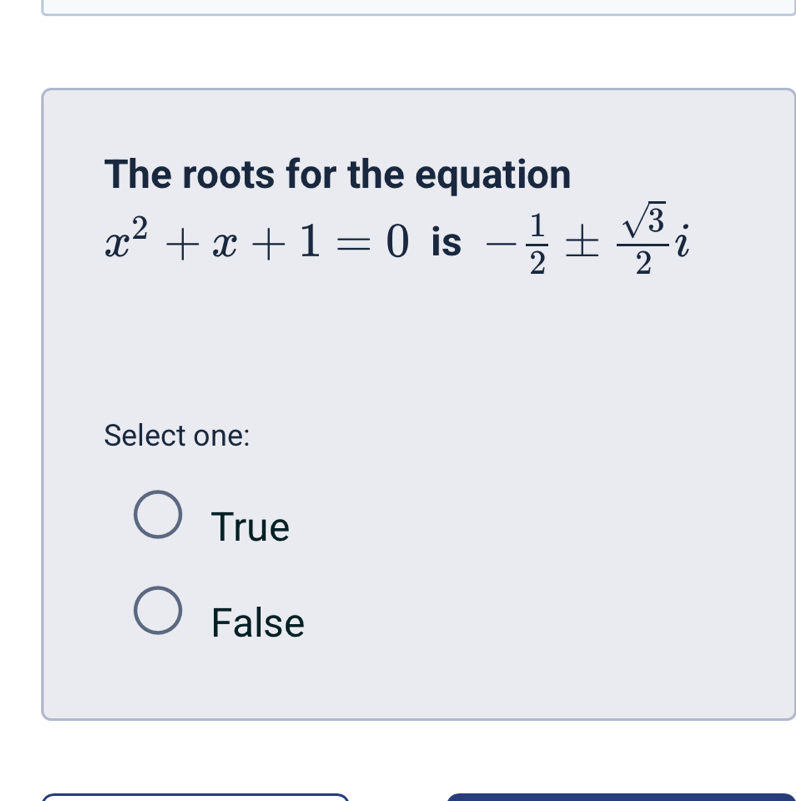Screen dimensions: 796x801
Task: Click the word "equation" in the question
Action: pos(493,174)
